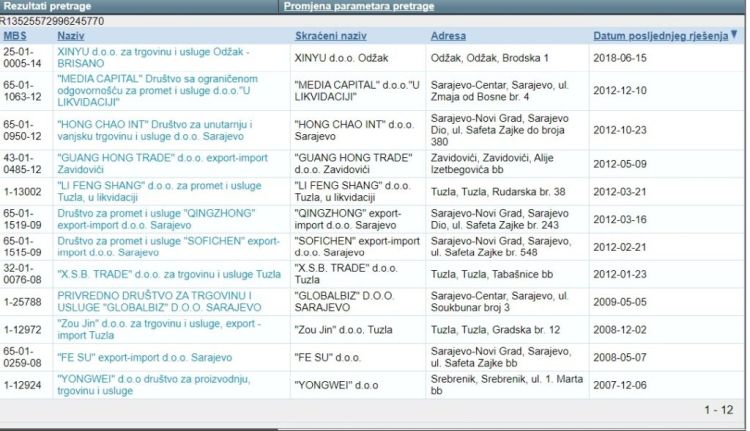The height and width of the screenshot is (431, 750).
Task: Click the 1 - 12 results counter
Action: pyautogui.click(x=718, y=410)
